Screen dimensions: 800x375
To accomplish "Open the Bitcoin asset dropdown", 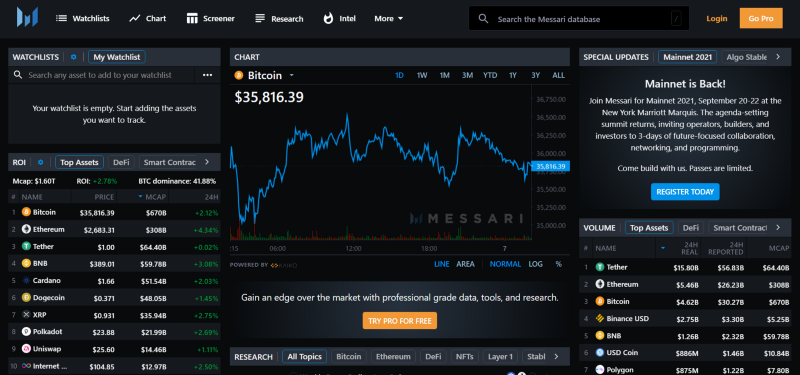I will (291, 76).
